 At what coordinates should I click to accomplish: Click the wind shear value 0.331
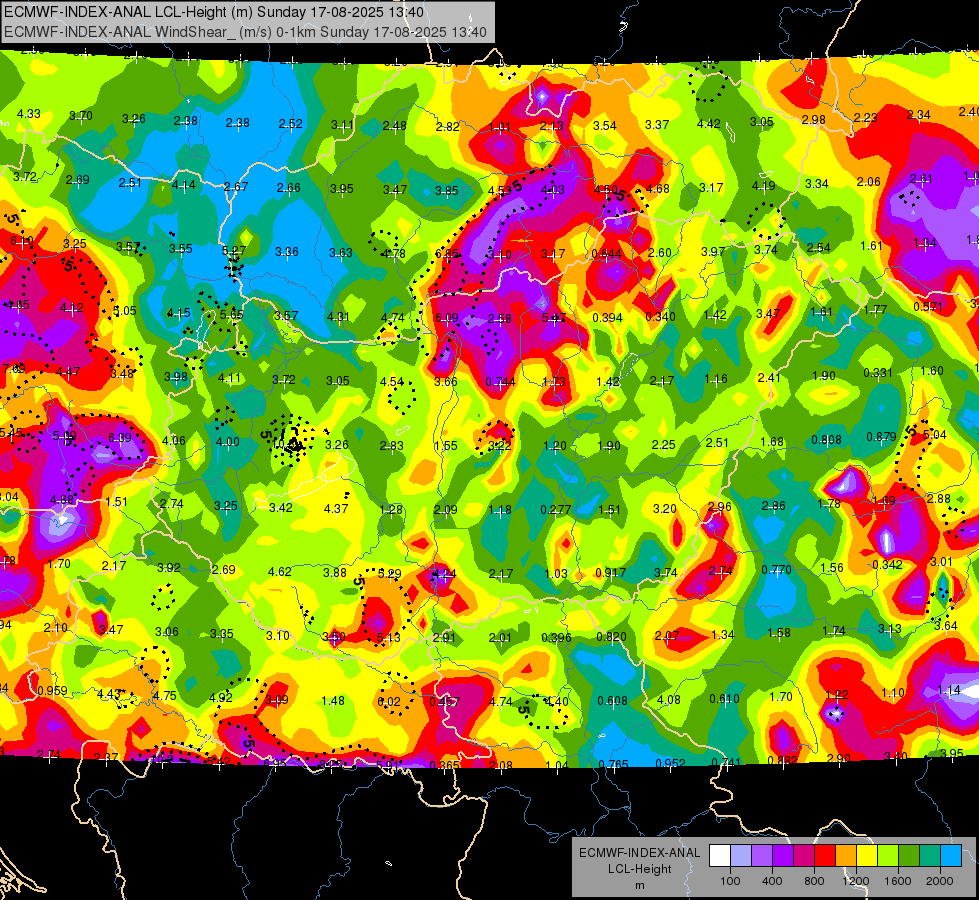click(878, 373)
